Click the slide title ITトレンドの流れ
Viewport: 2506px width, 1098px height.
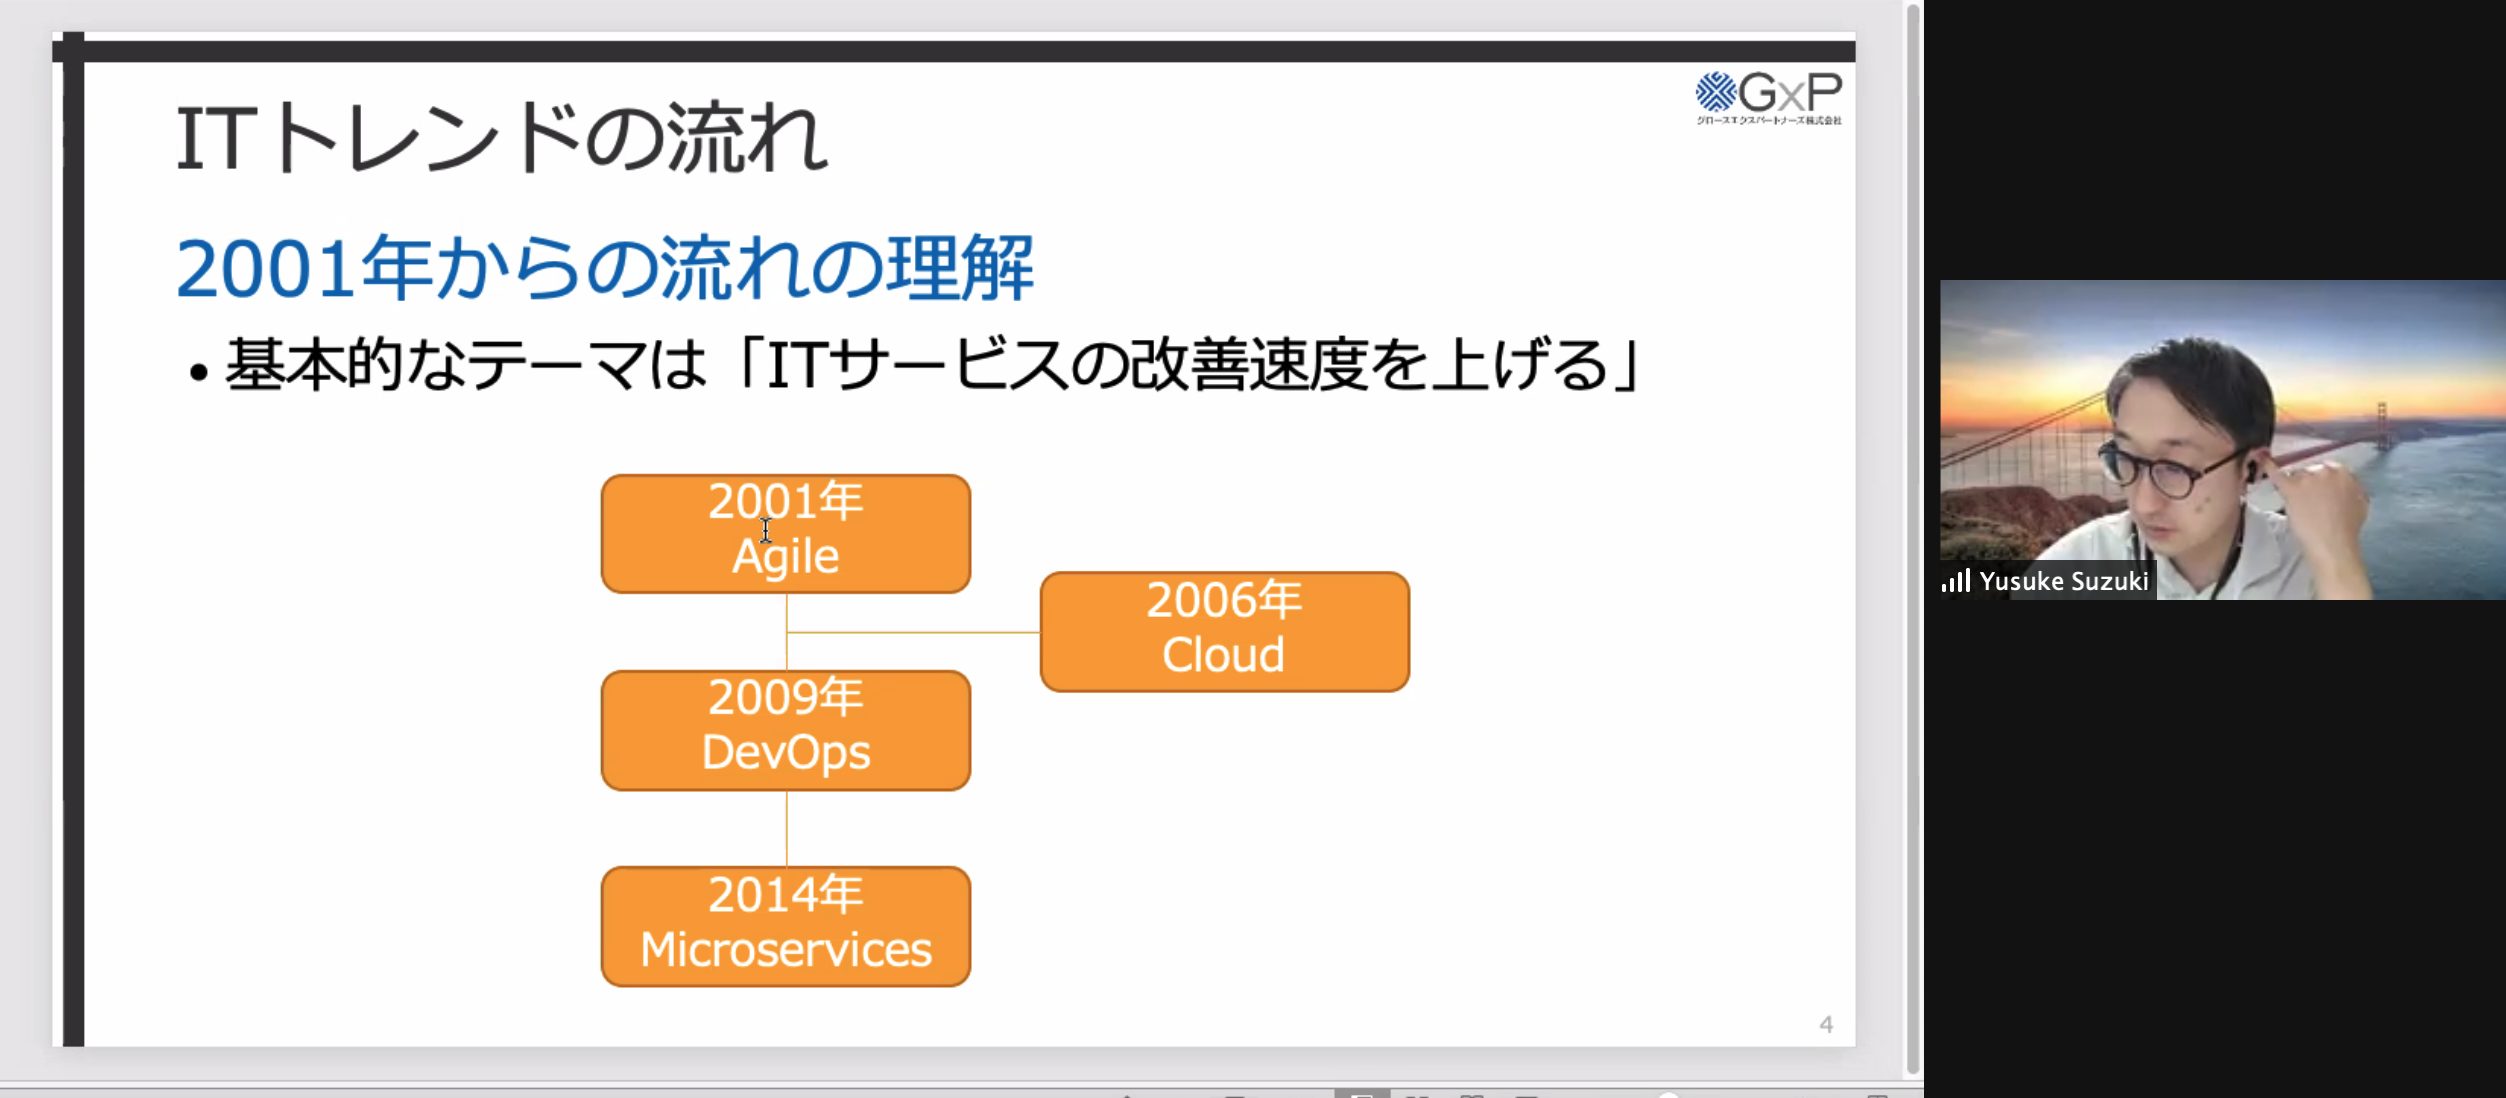502,138
